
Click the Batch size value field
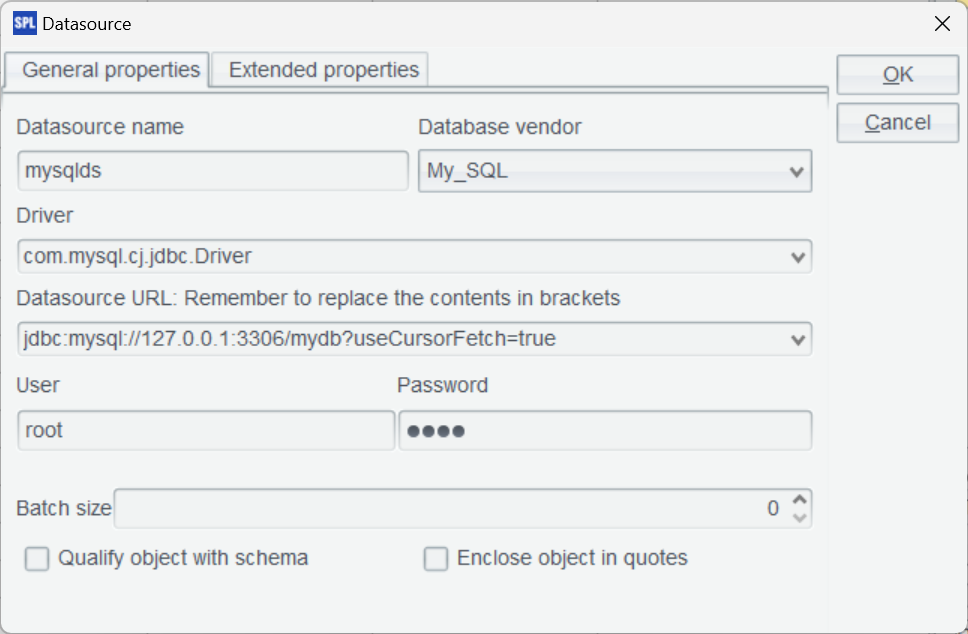coord(450,508)
